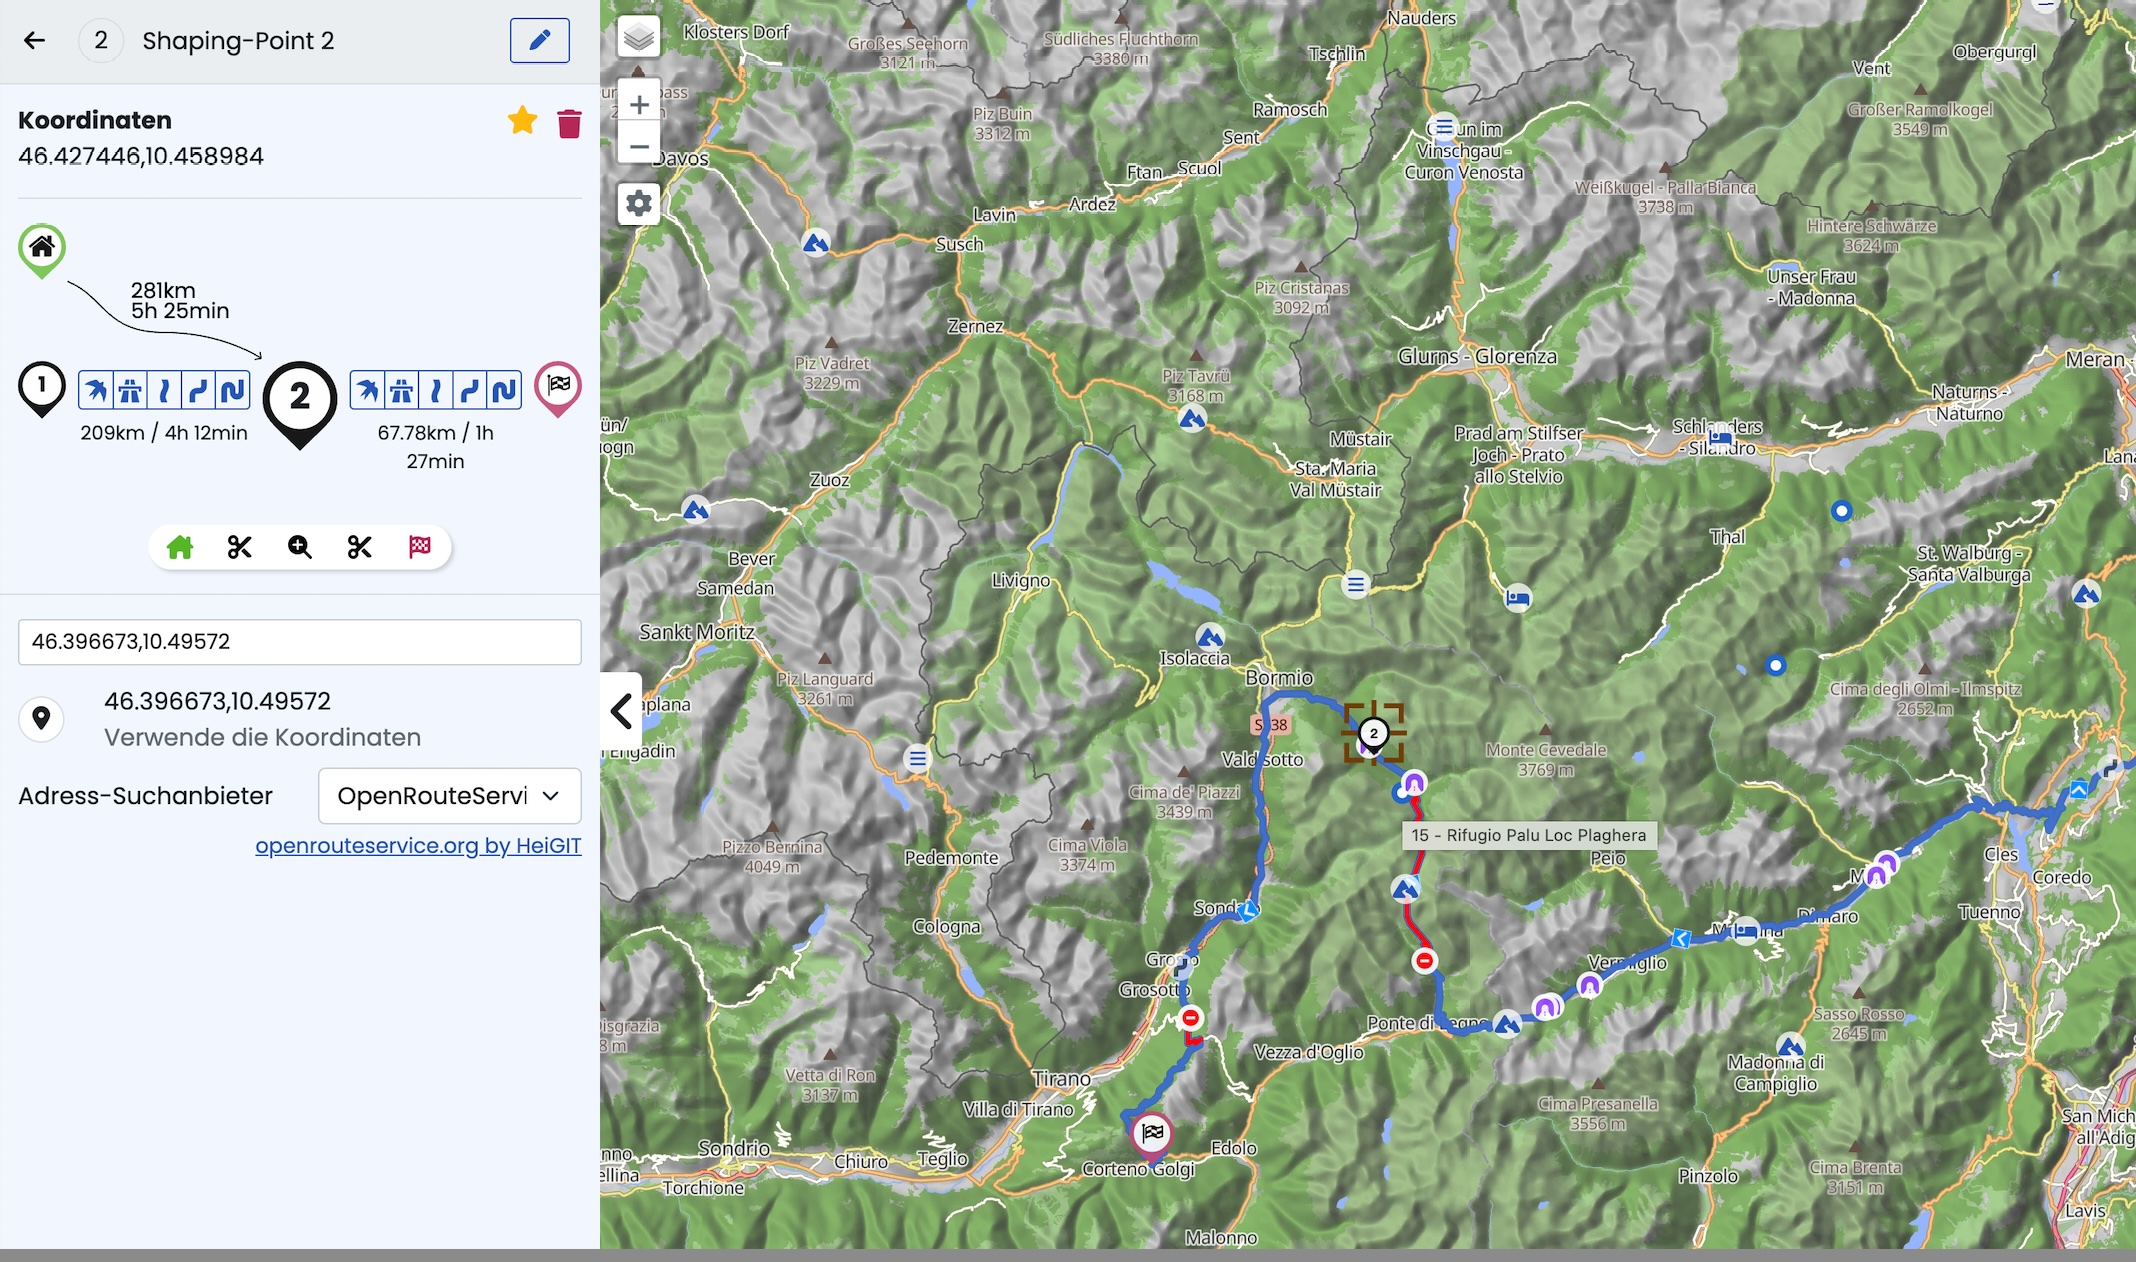
Task: Delete the point with the trash icon
Action: 569,124
